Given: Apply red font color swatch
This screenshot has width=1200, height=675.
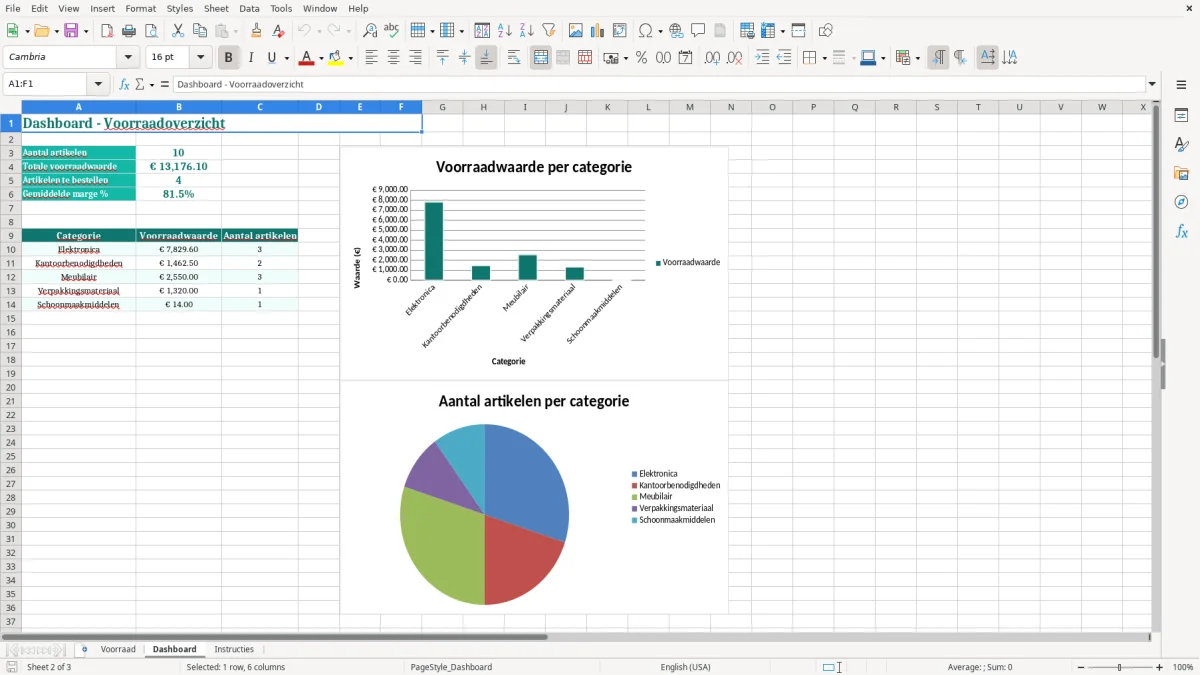Looking at the screenshot, I should point(307,58).
